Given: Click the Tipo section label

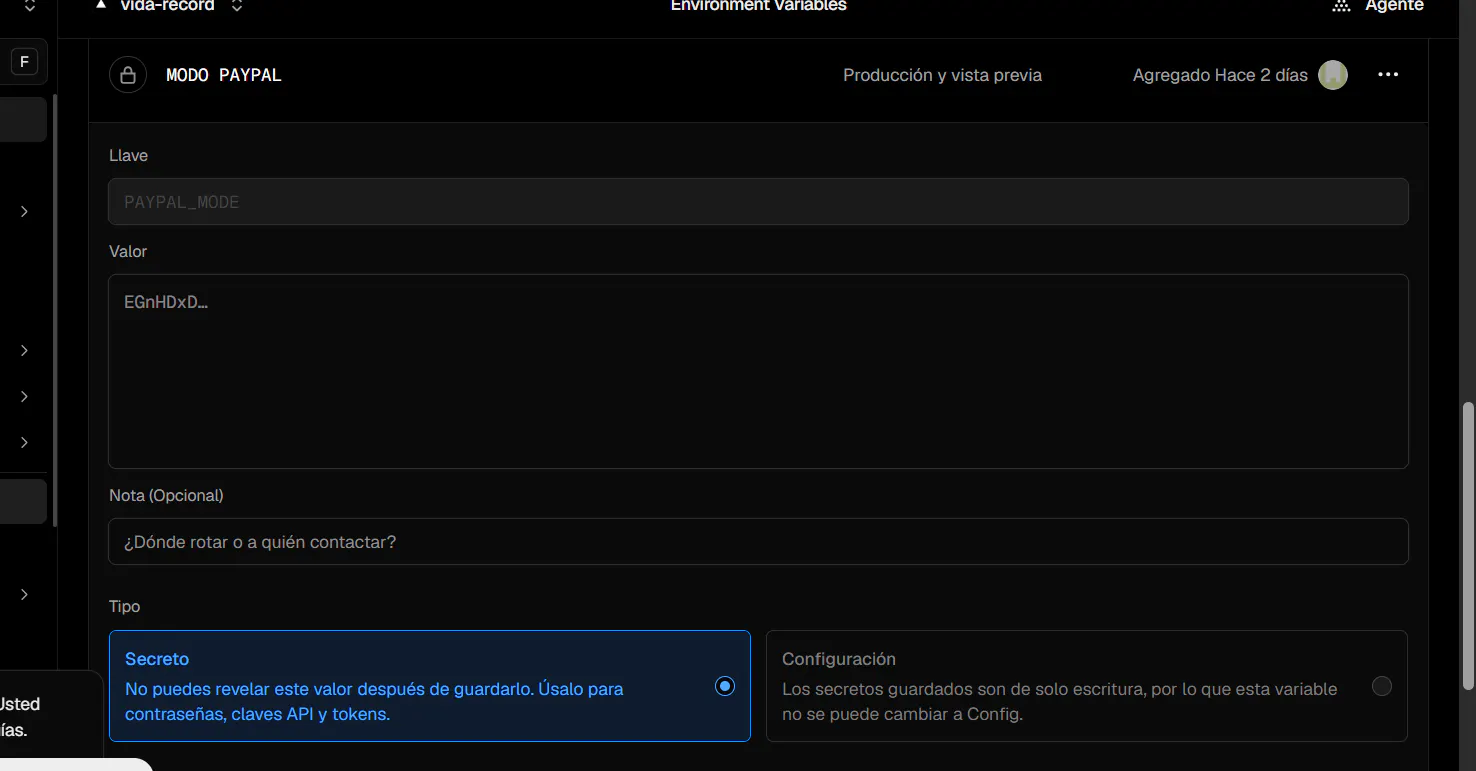Looking at the screenshot, I should click(x=125, y=607).
